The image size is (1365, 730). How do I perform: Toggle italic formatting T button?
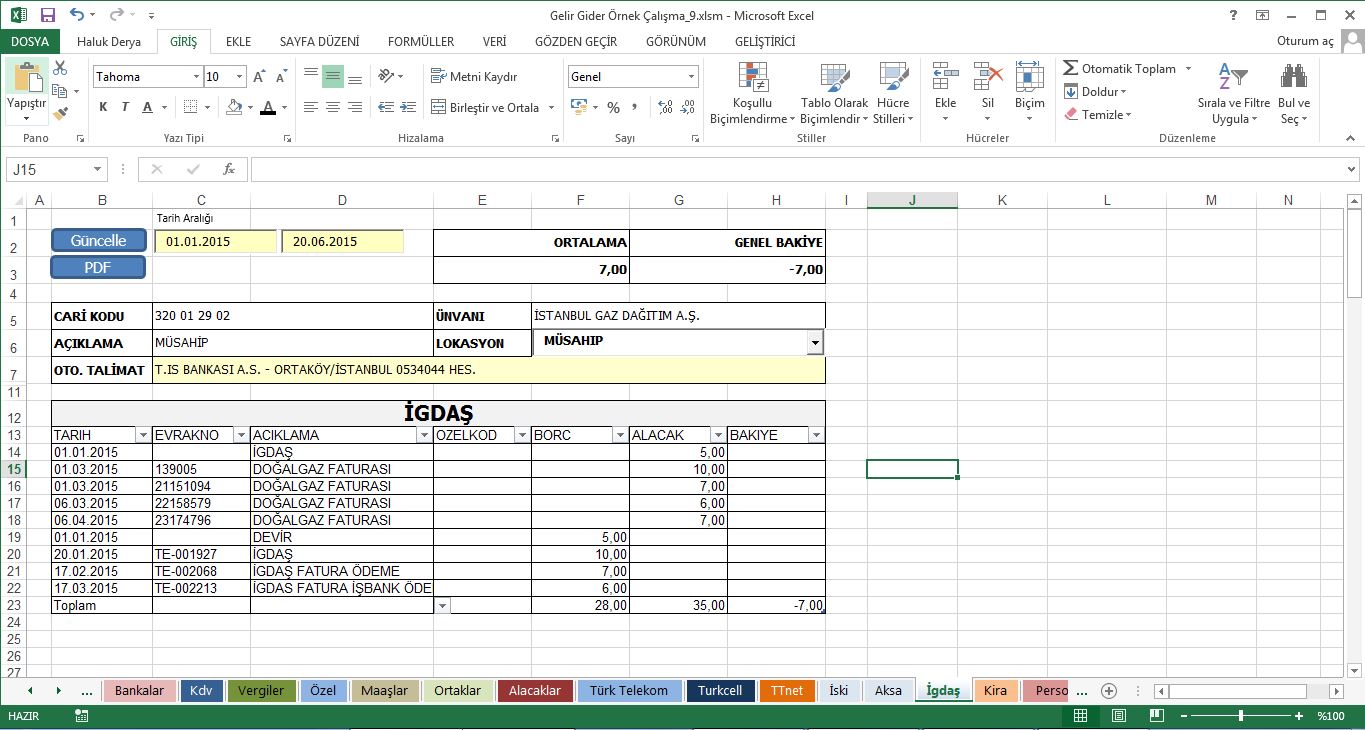click(125, 107)
